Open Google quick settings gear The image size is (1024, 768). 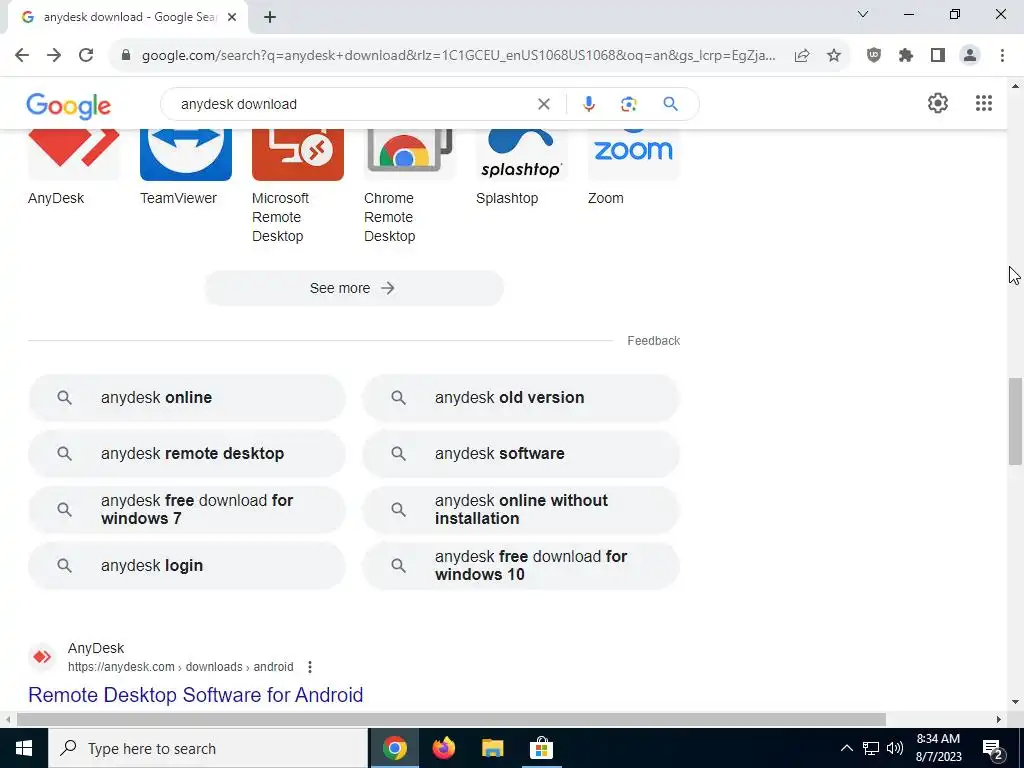click(938, 103)
